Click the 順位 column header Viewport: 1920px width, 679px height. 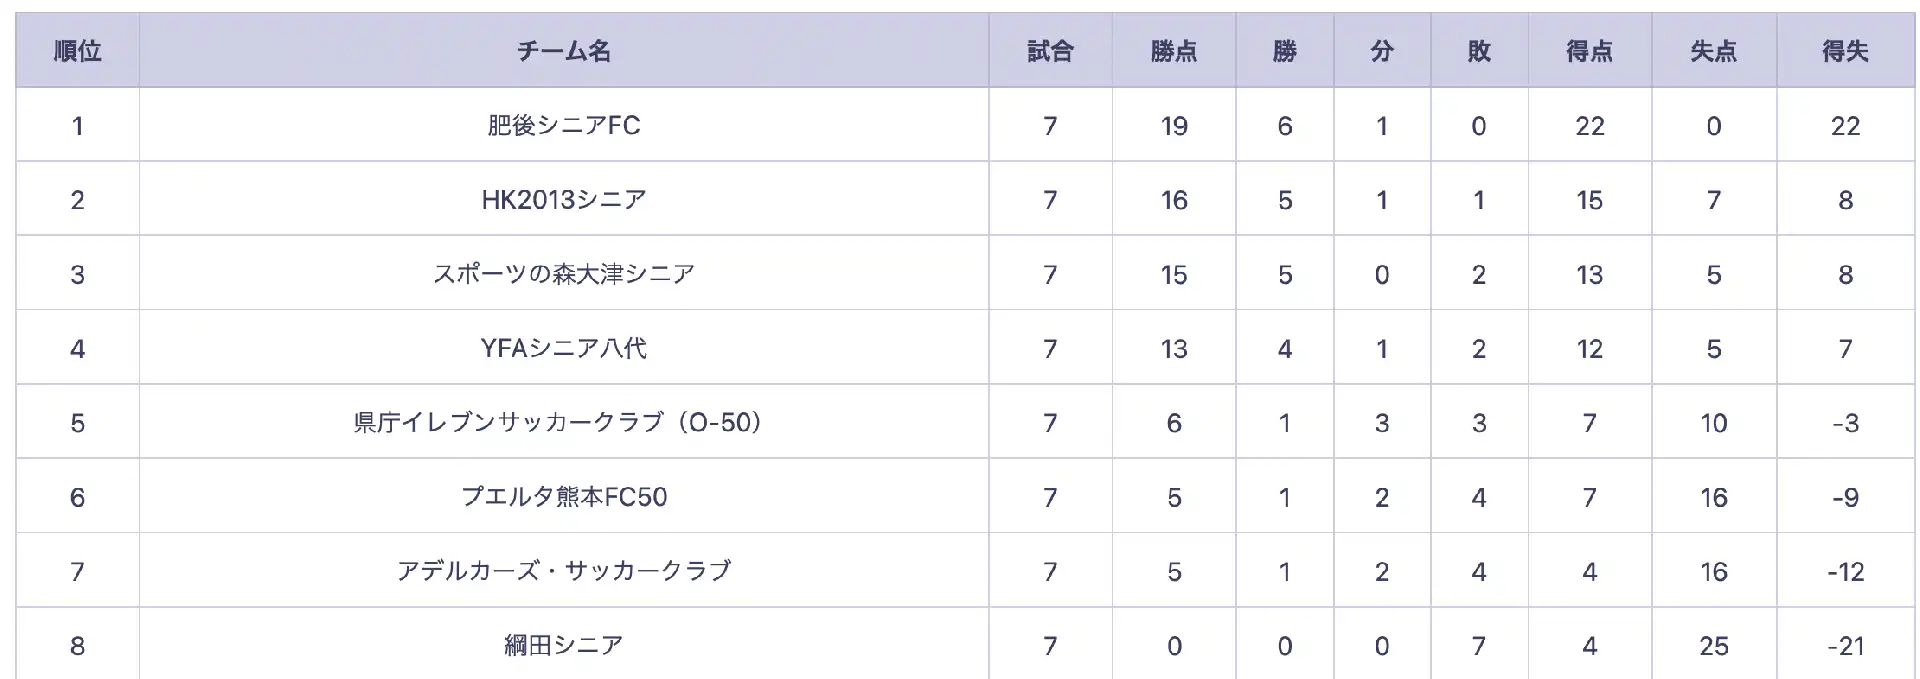pyautogui.click(x=77, y=51)
